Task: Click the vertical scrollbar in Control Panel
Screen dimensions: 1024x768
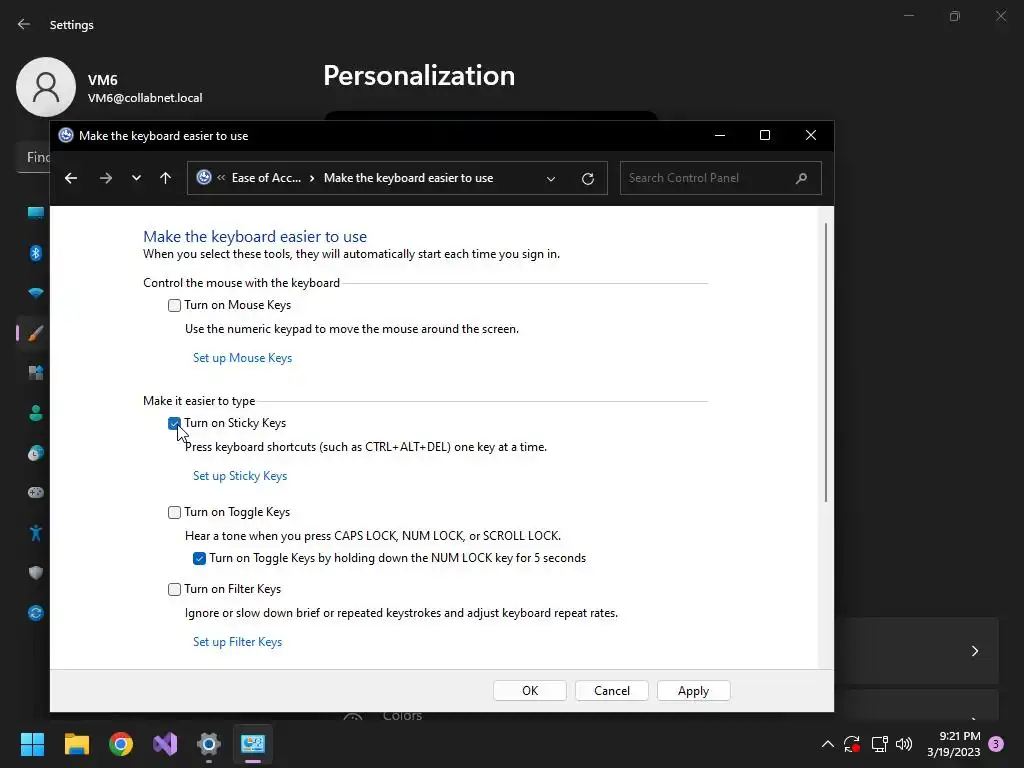Action: pyautogui.click(x=825, y=362)
